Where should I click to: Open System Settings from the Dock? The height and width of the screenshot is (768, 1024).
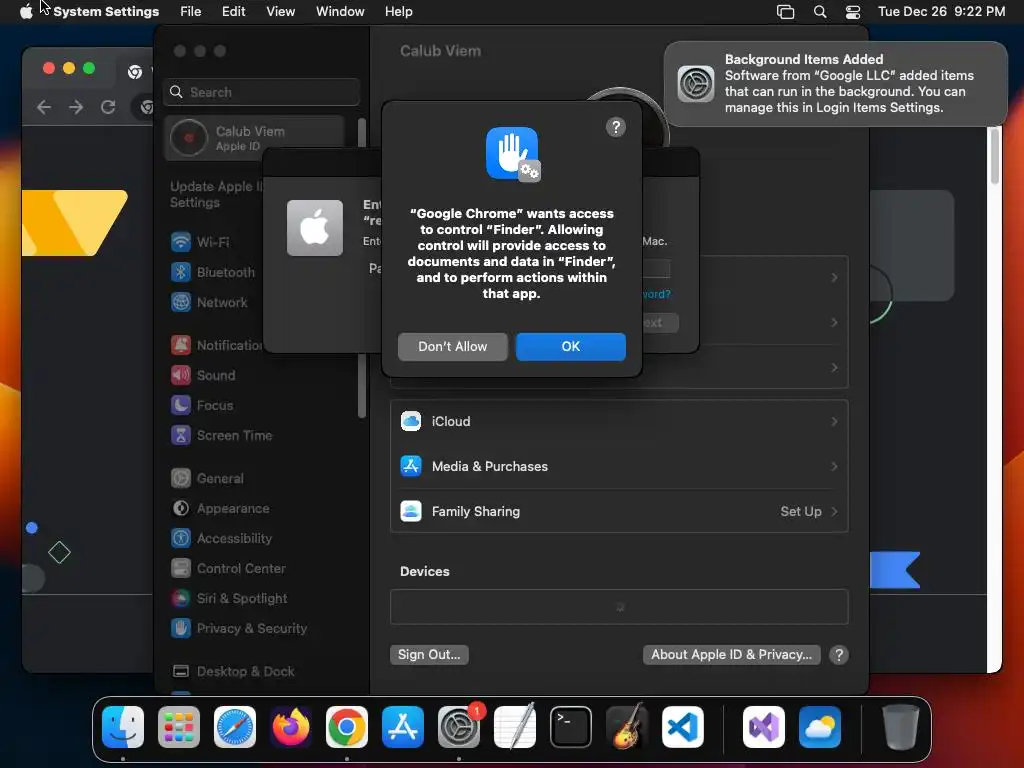[459, 727]
